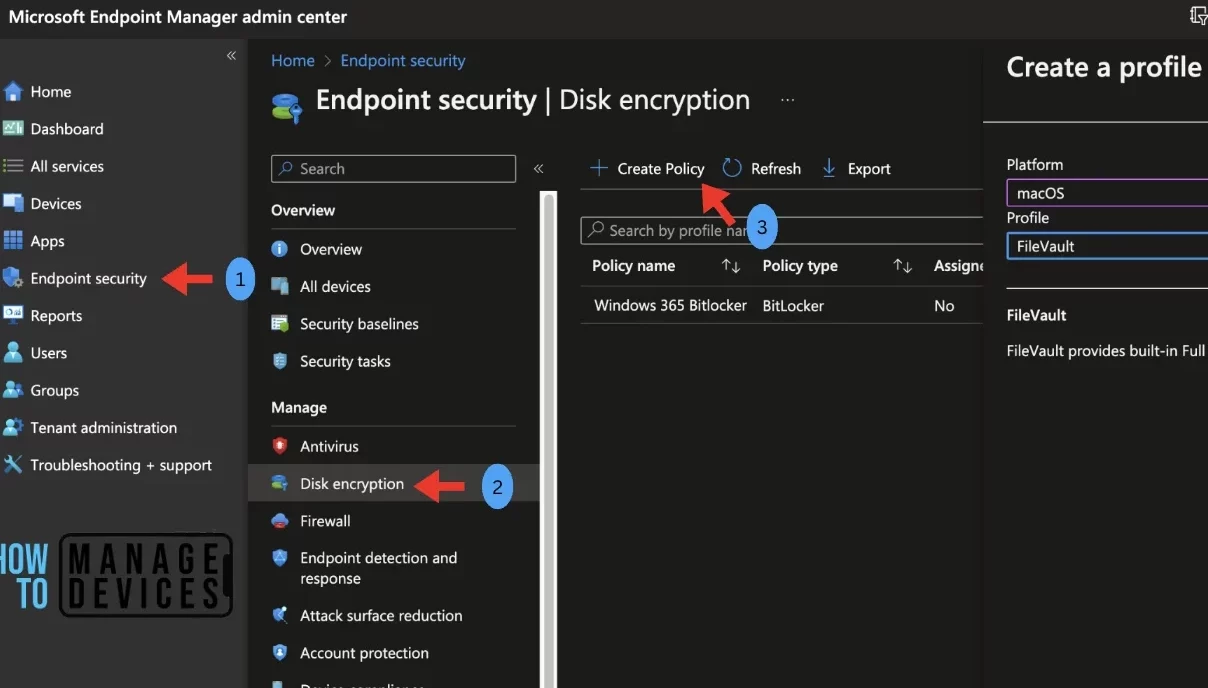This screenshot has width=1208, height=688.
Task: Select Attack surface reduction item
Action: (381, 616)
